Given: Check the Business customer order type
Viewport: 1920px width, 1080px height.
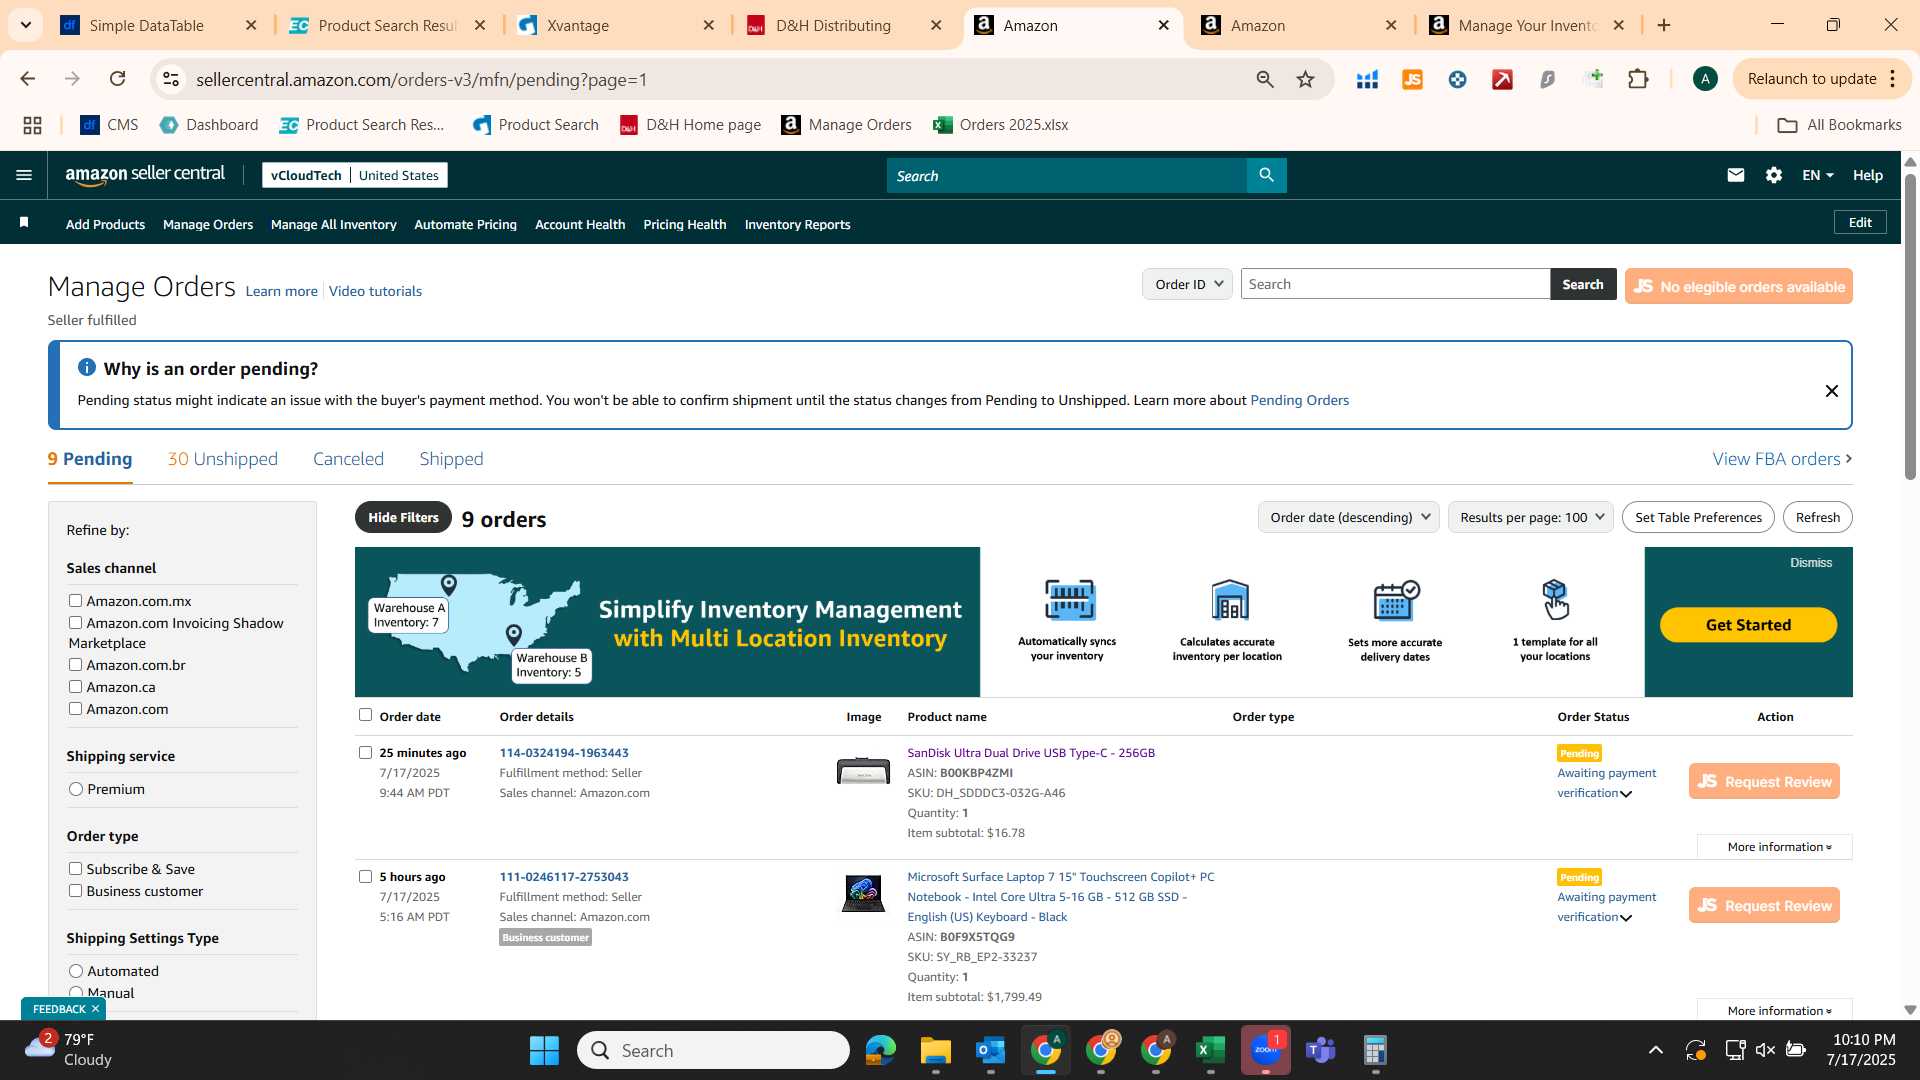Looking at the screenshot, I should point(75,890).
